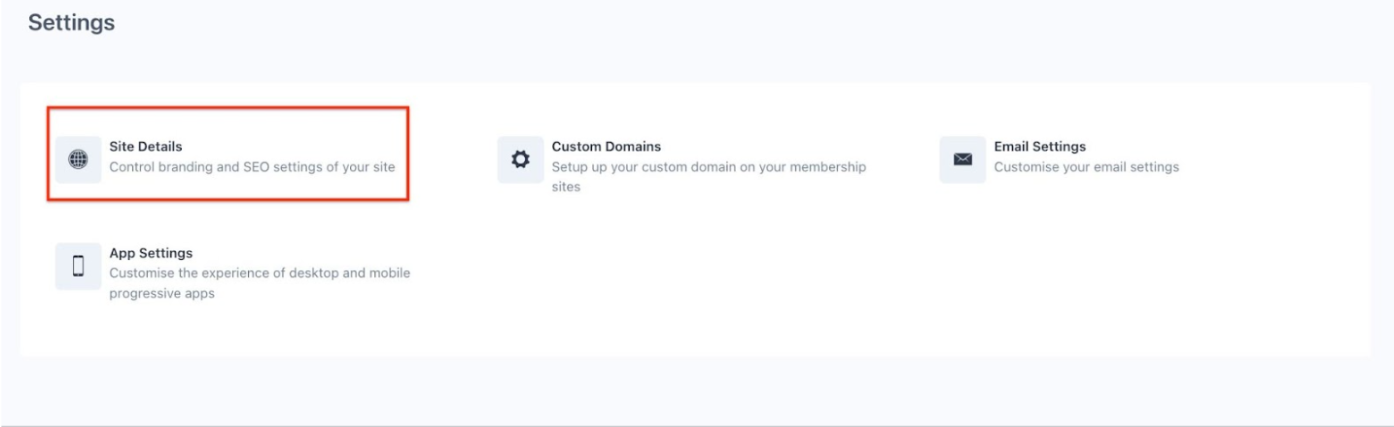
Task: Click 'progressive apps' text under App Settings
Action: click(x=161, y=293)
